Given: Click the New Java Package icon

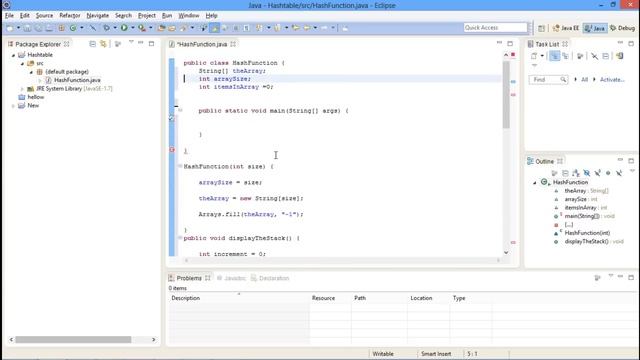Looking at the screenshot, I should [x=62, y=28].
